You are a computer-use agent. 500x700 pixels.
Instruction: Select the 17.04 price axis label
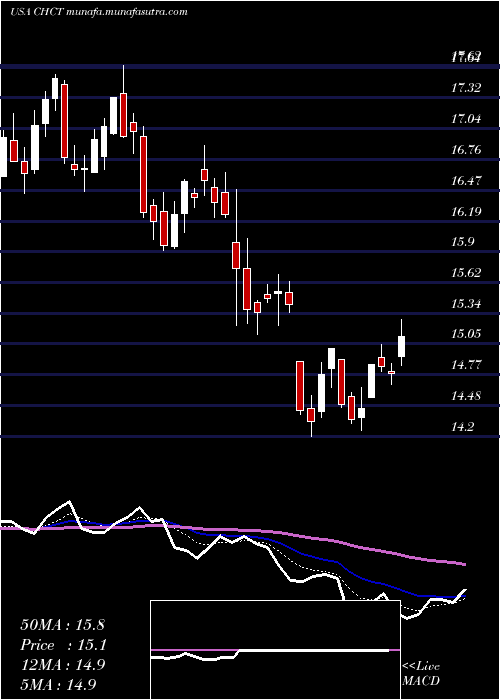466,119
